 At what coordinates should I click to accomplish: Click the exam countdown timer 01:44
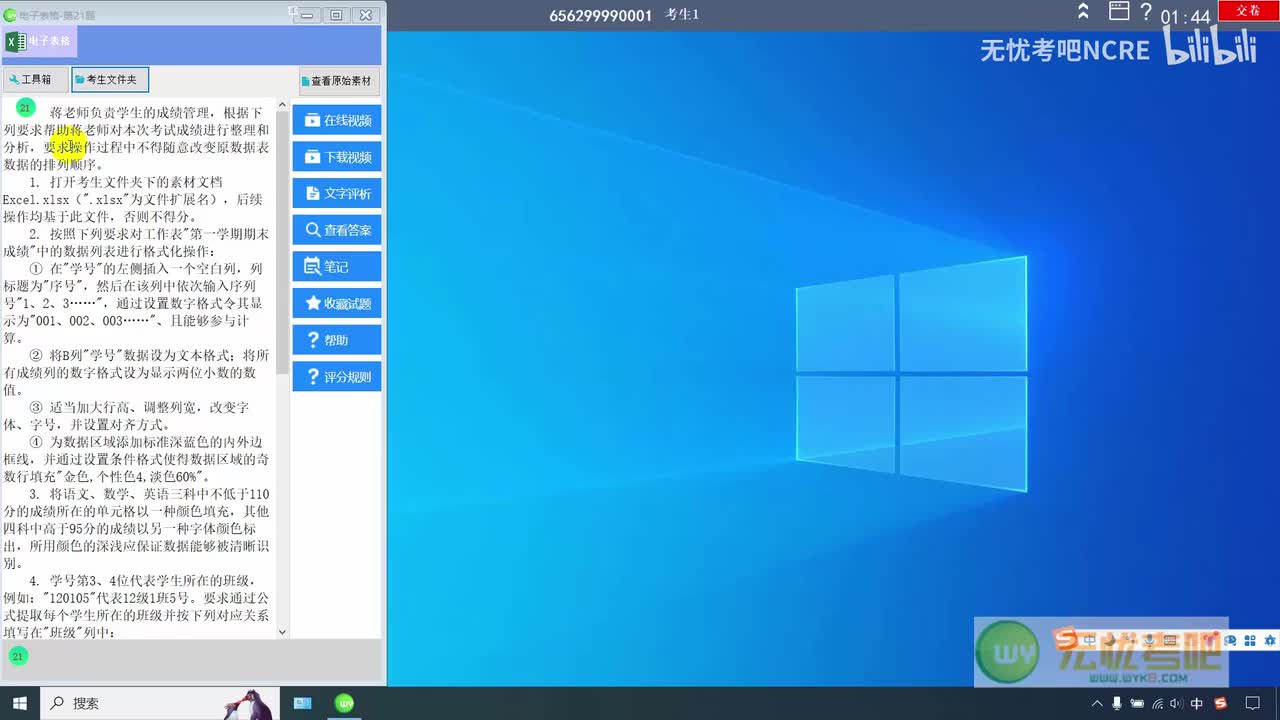pos(1185,17)
